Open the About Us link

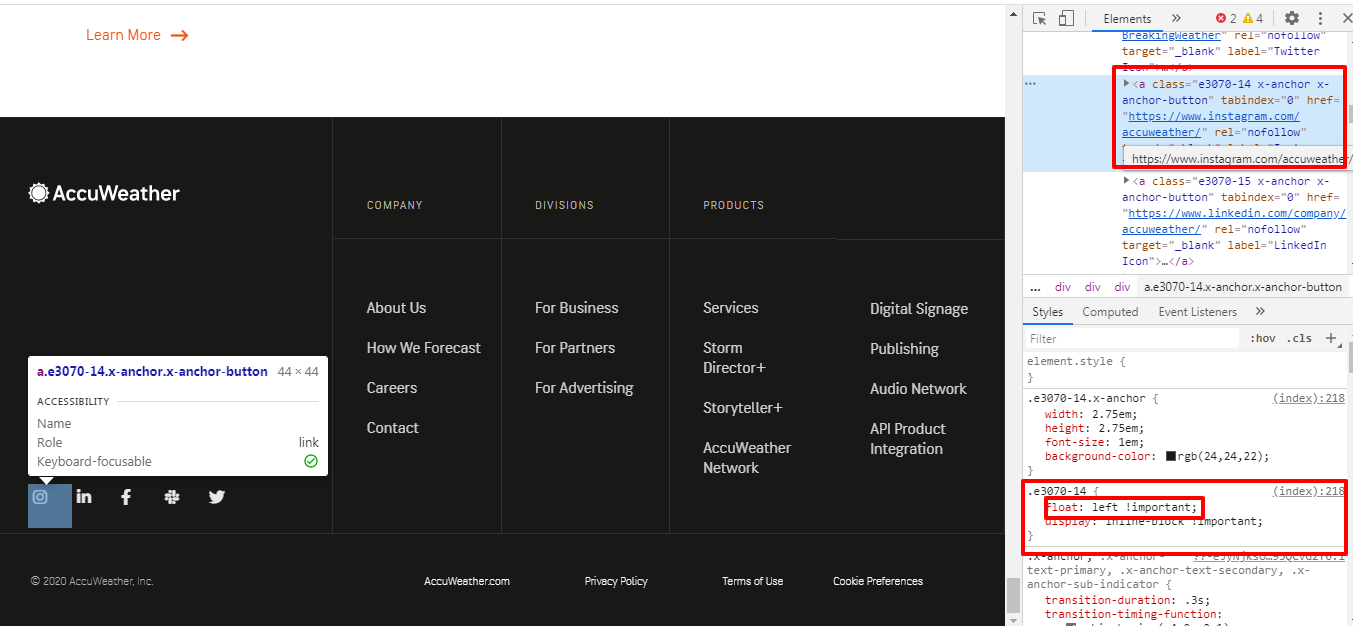[396, 308]
